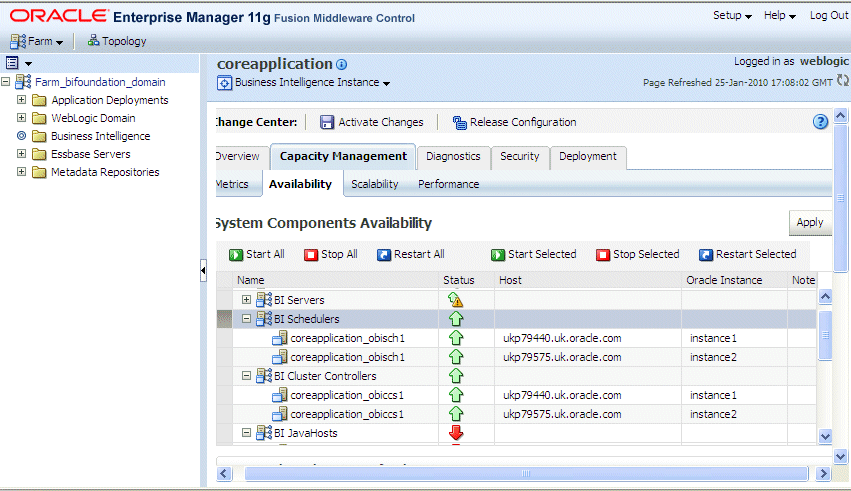Click Start Selected

(x=534, y=254)
